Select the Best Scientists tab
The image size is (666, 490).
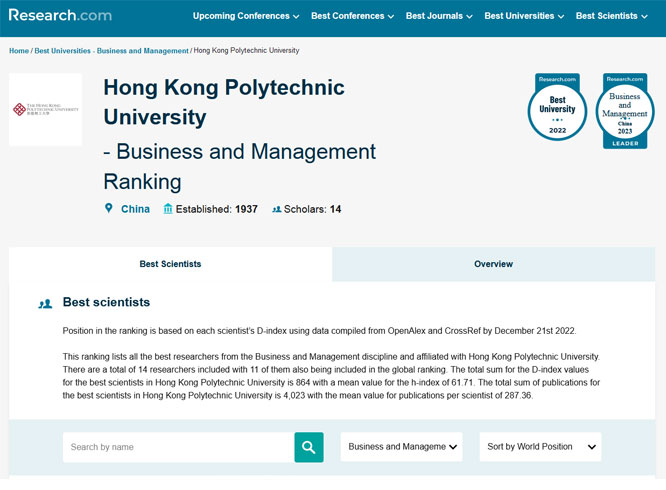pyautogui.click(x=170, y=264)
